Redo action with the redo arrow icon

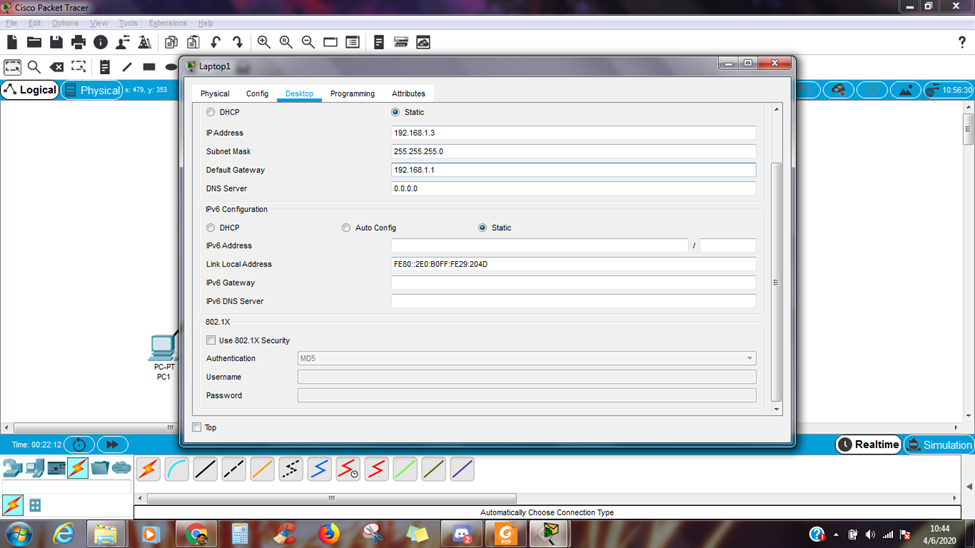(238, 42)
